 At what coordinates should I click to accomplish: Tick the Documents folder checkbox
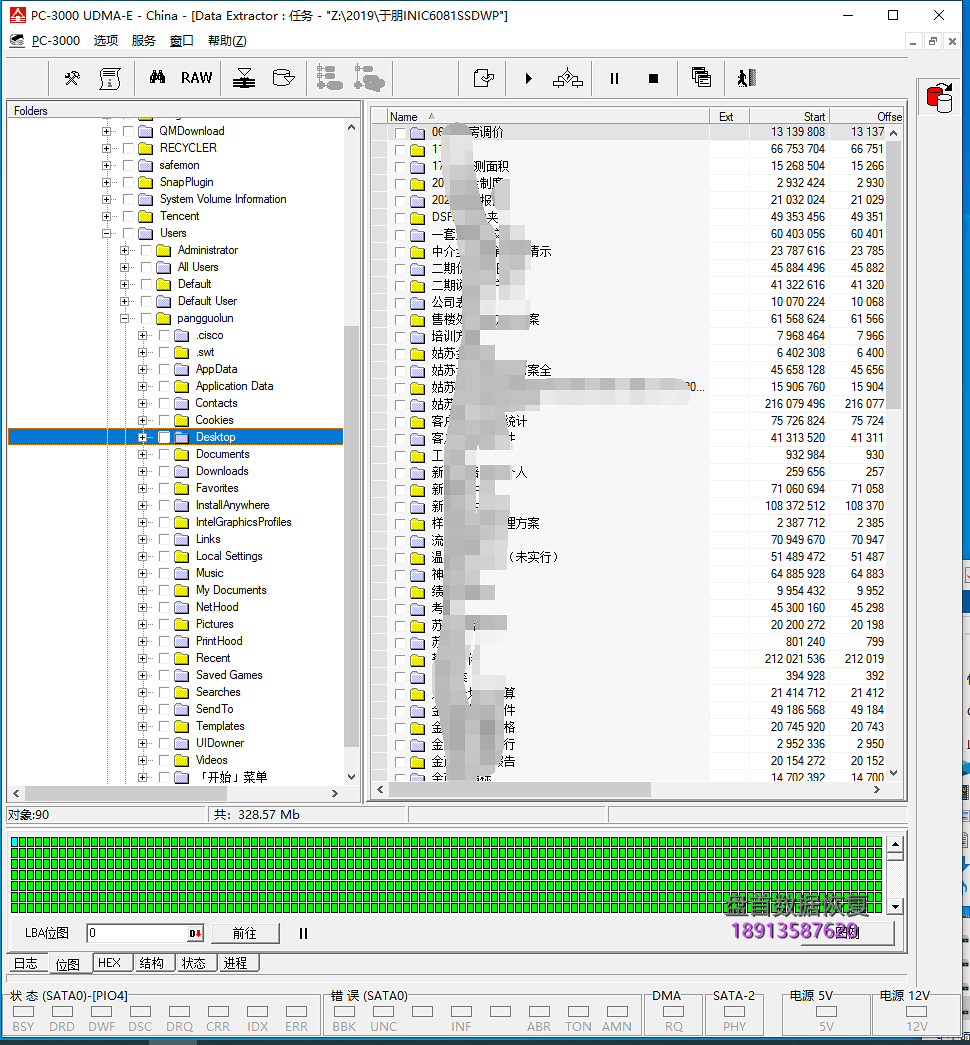[164, 455]
